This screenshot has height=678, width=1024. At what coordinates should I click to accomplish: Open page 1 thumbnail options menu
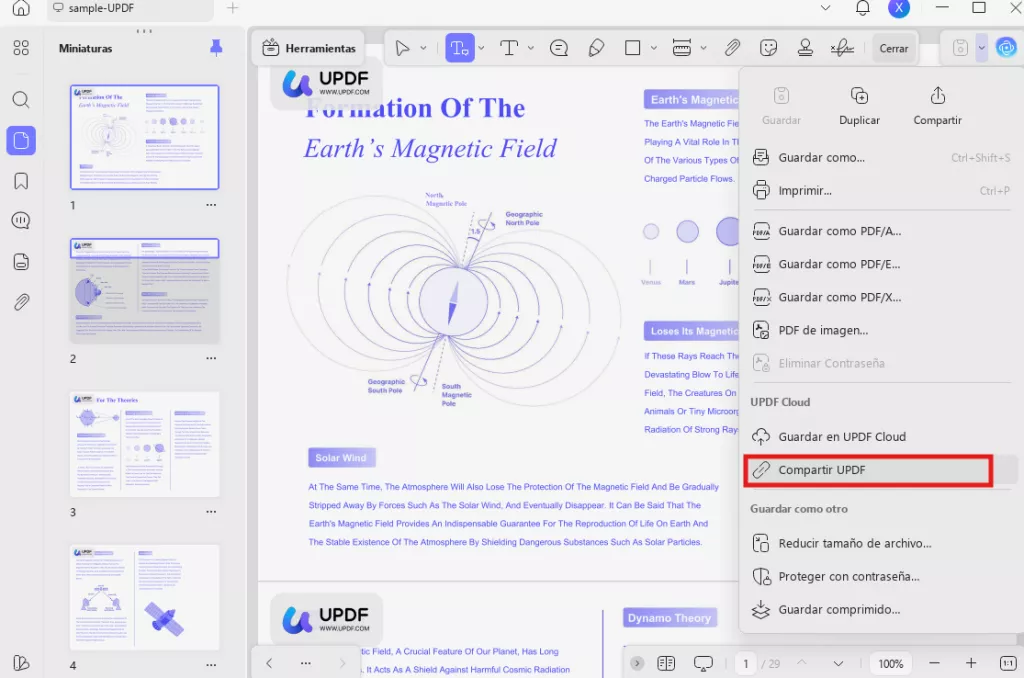[x=211, y=204]
